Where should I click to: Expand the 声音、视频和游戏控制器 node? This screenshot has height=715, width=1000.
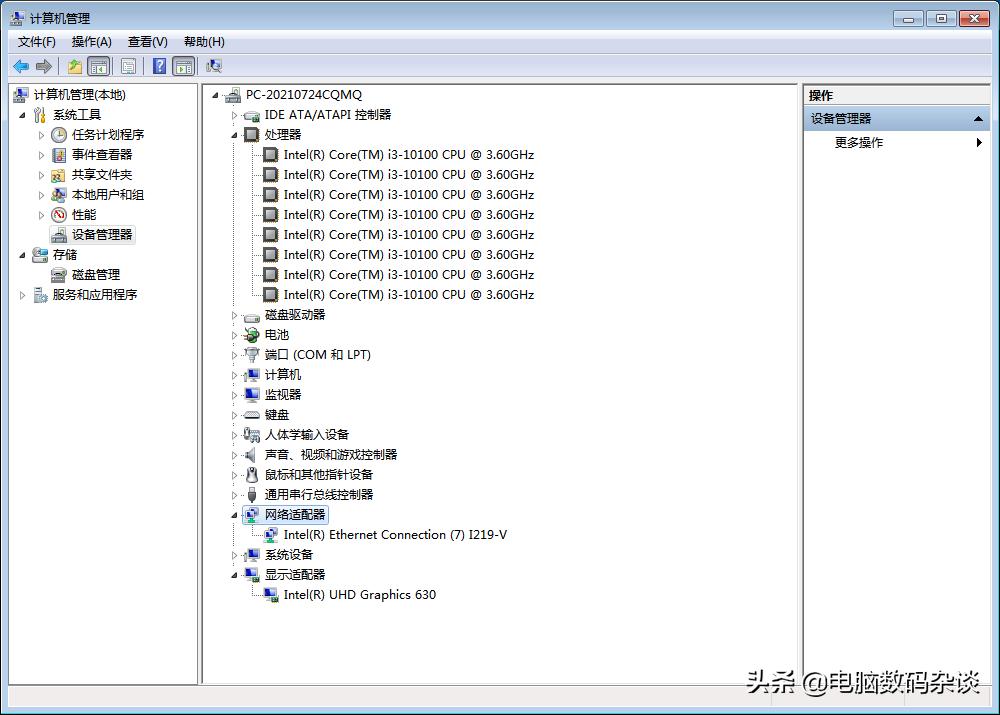pyautogui.click(x=234, y=454)
